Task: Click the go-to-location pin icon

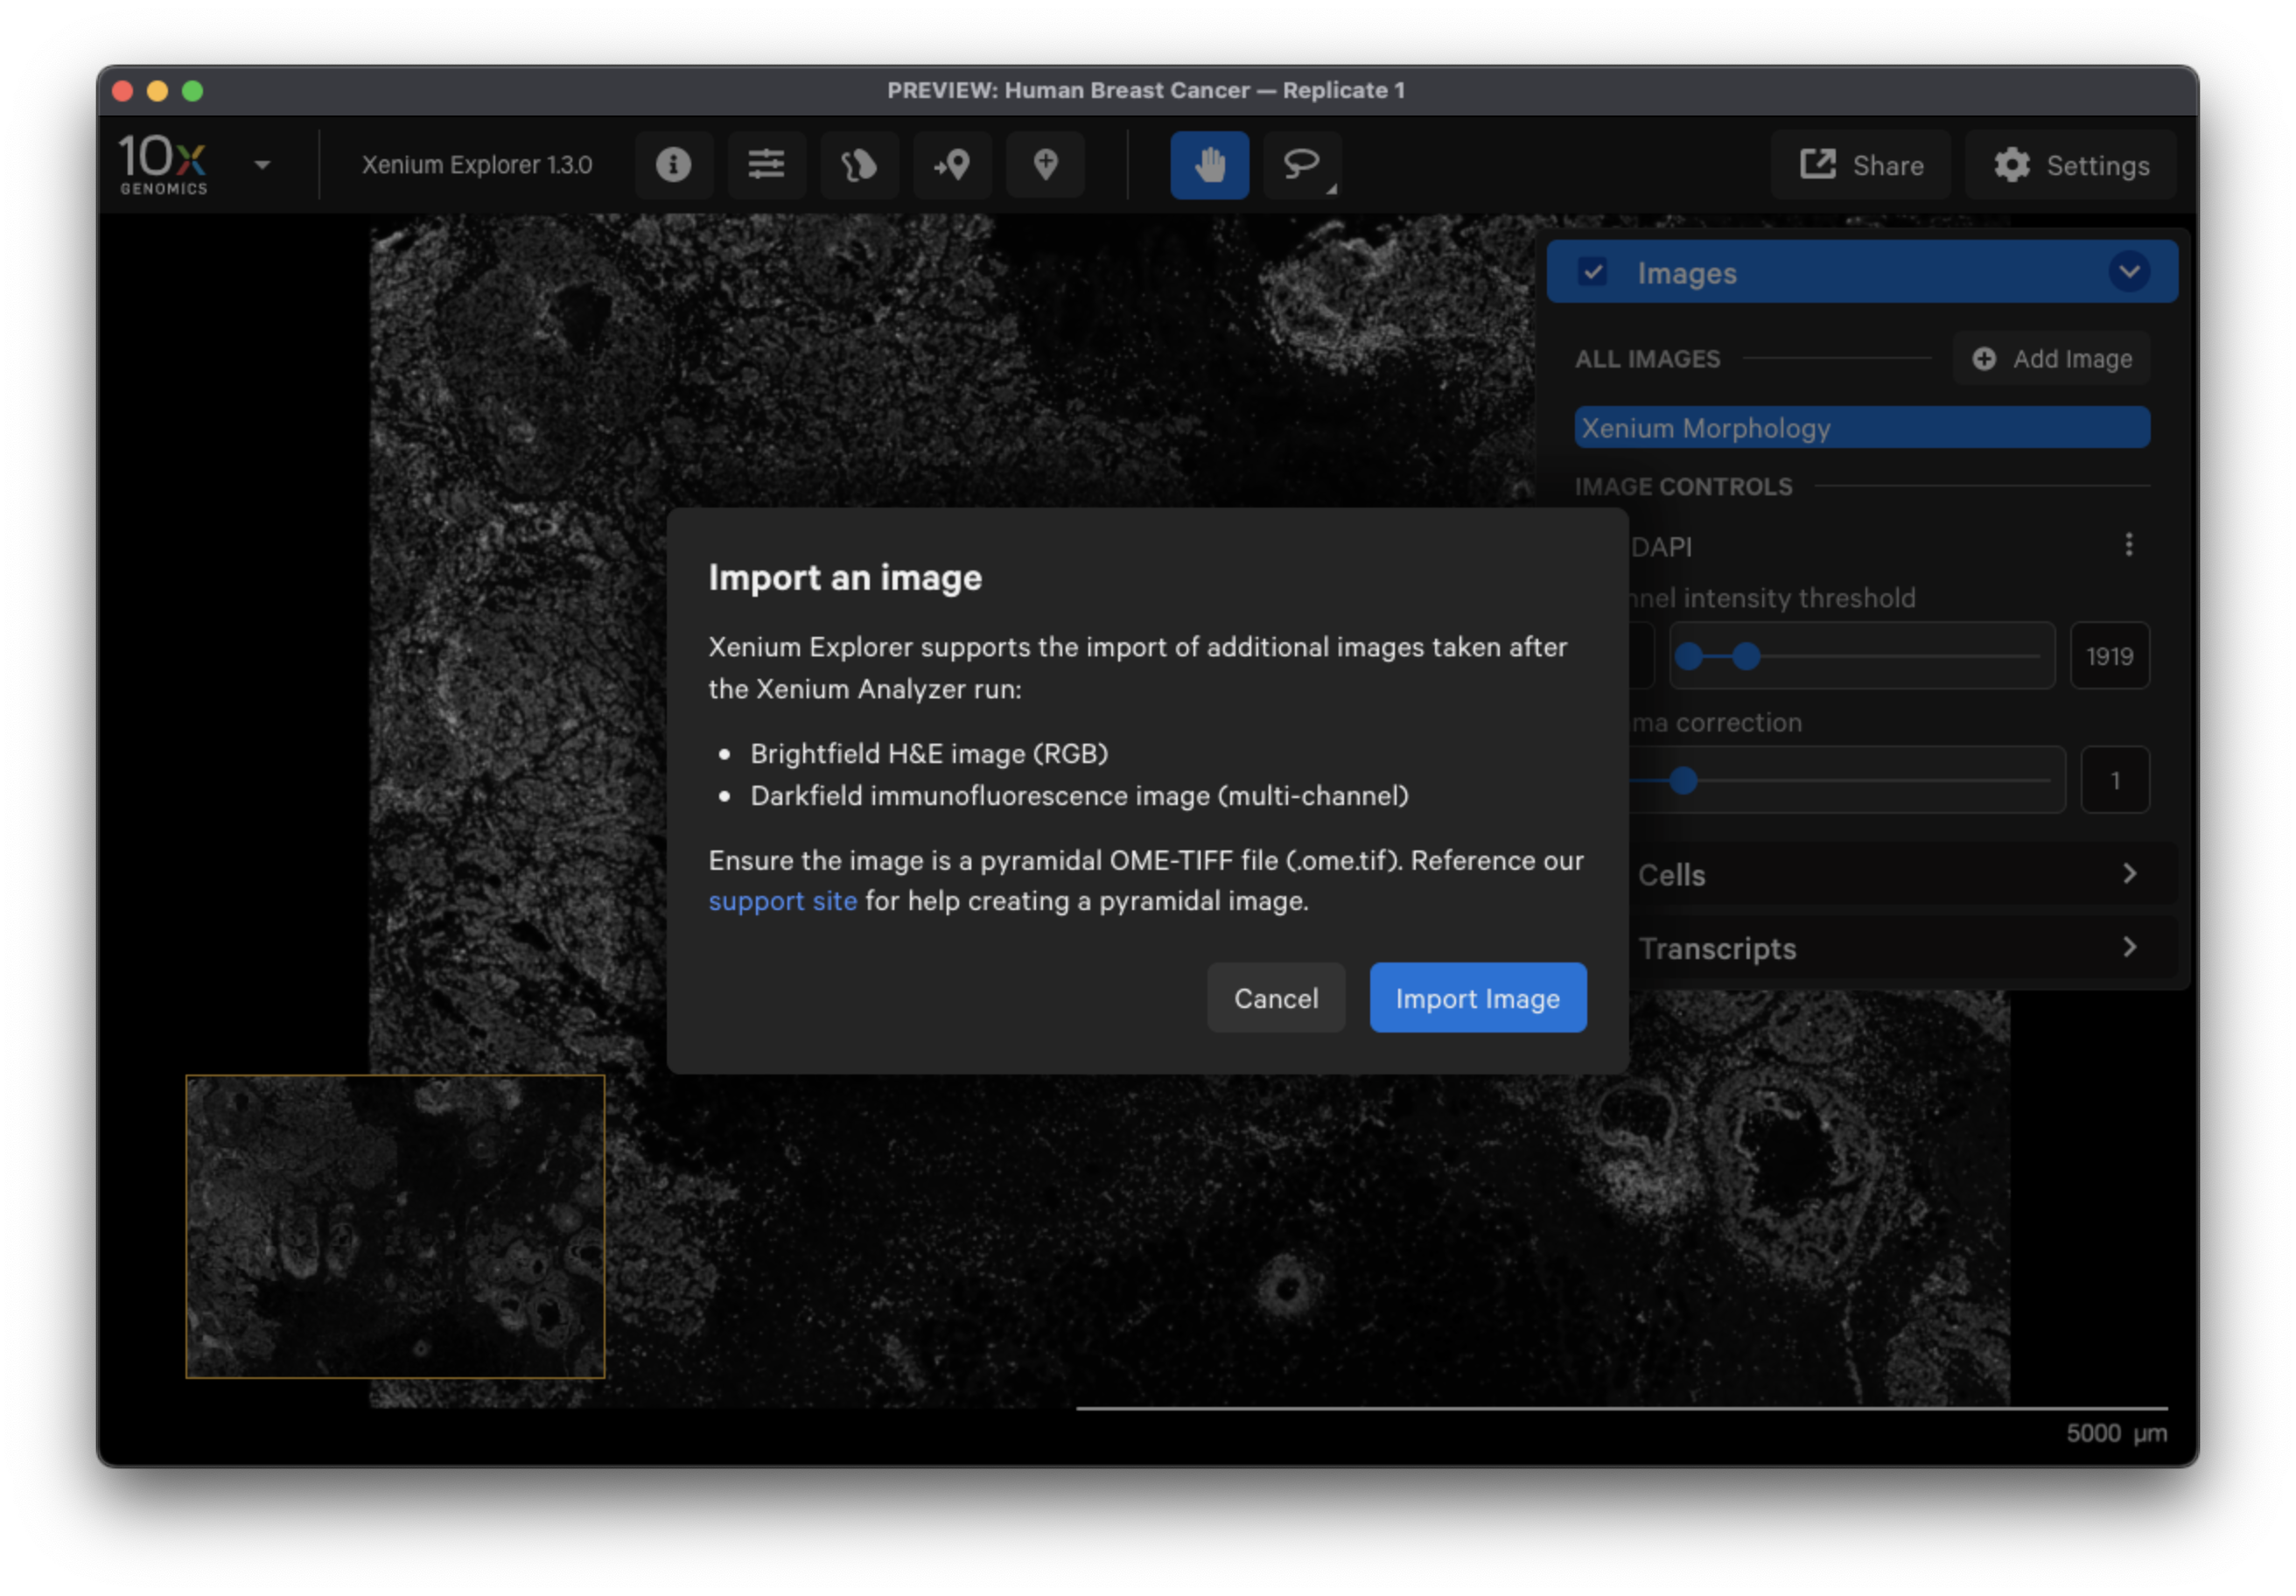Action: [x=952, y=164]
